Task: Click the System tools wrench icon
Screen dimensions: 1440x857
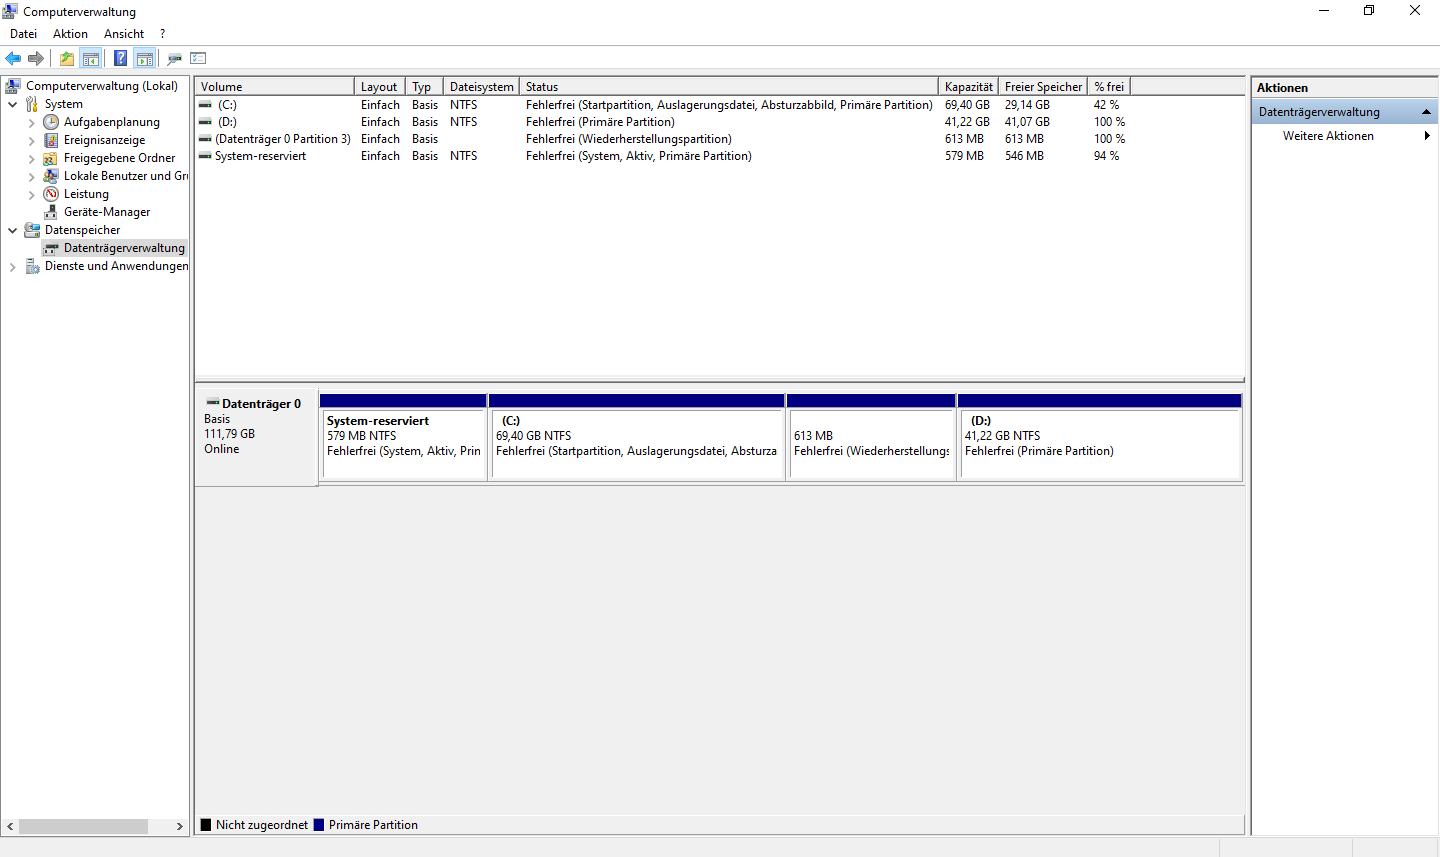Action: [x=32, y=104]
